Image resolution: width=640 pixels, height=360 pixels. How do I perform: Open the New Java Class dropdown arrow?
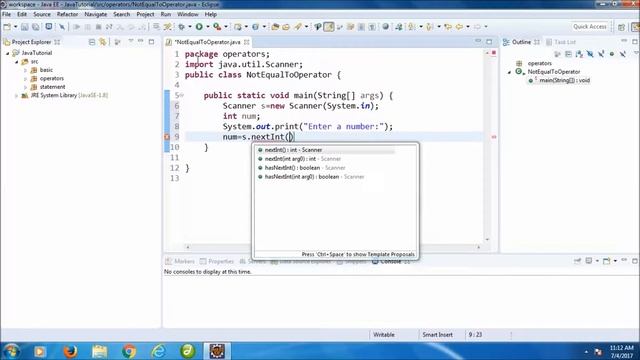264,27
